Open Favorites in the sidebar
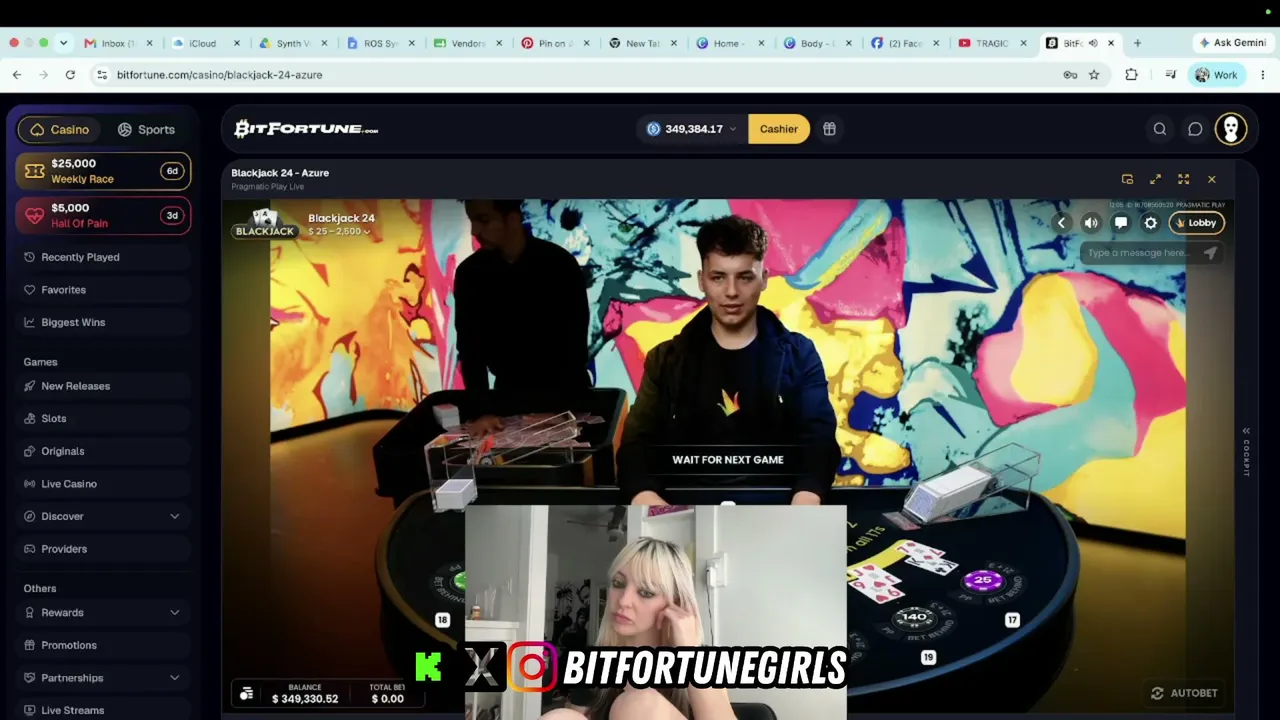1280x720 pixels. tap(104, 290)
